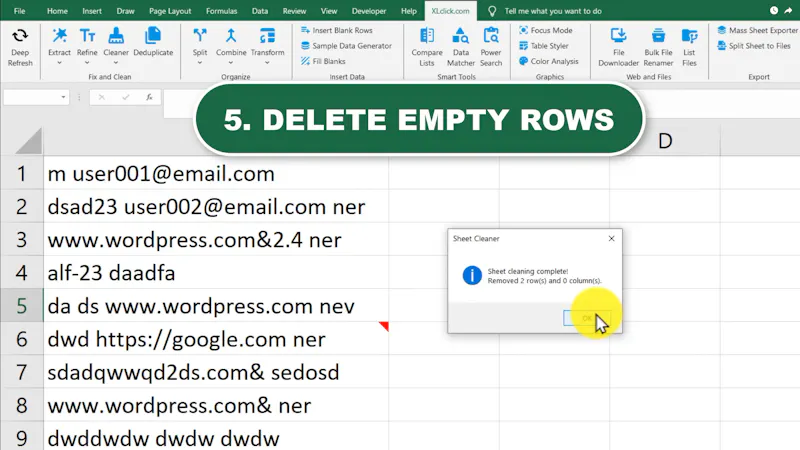The height and width of the screenshot is (450, 800).
Task: Click Fill Blanks
Action: (323, 61)
